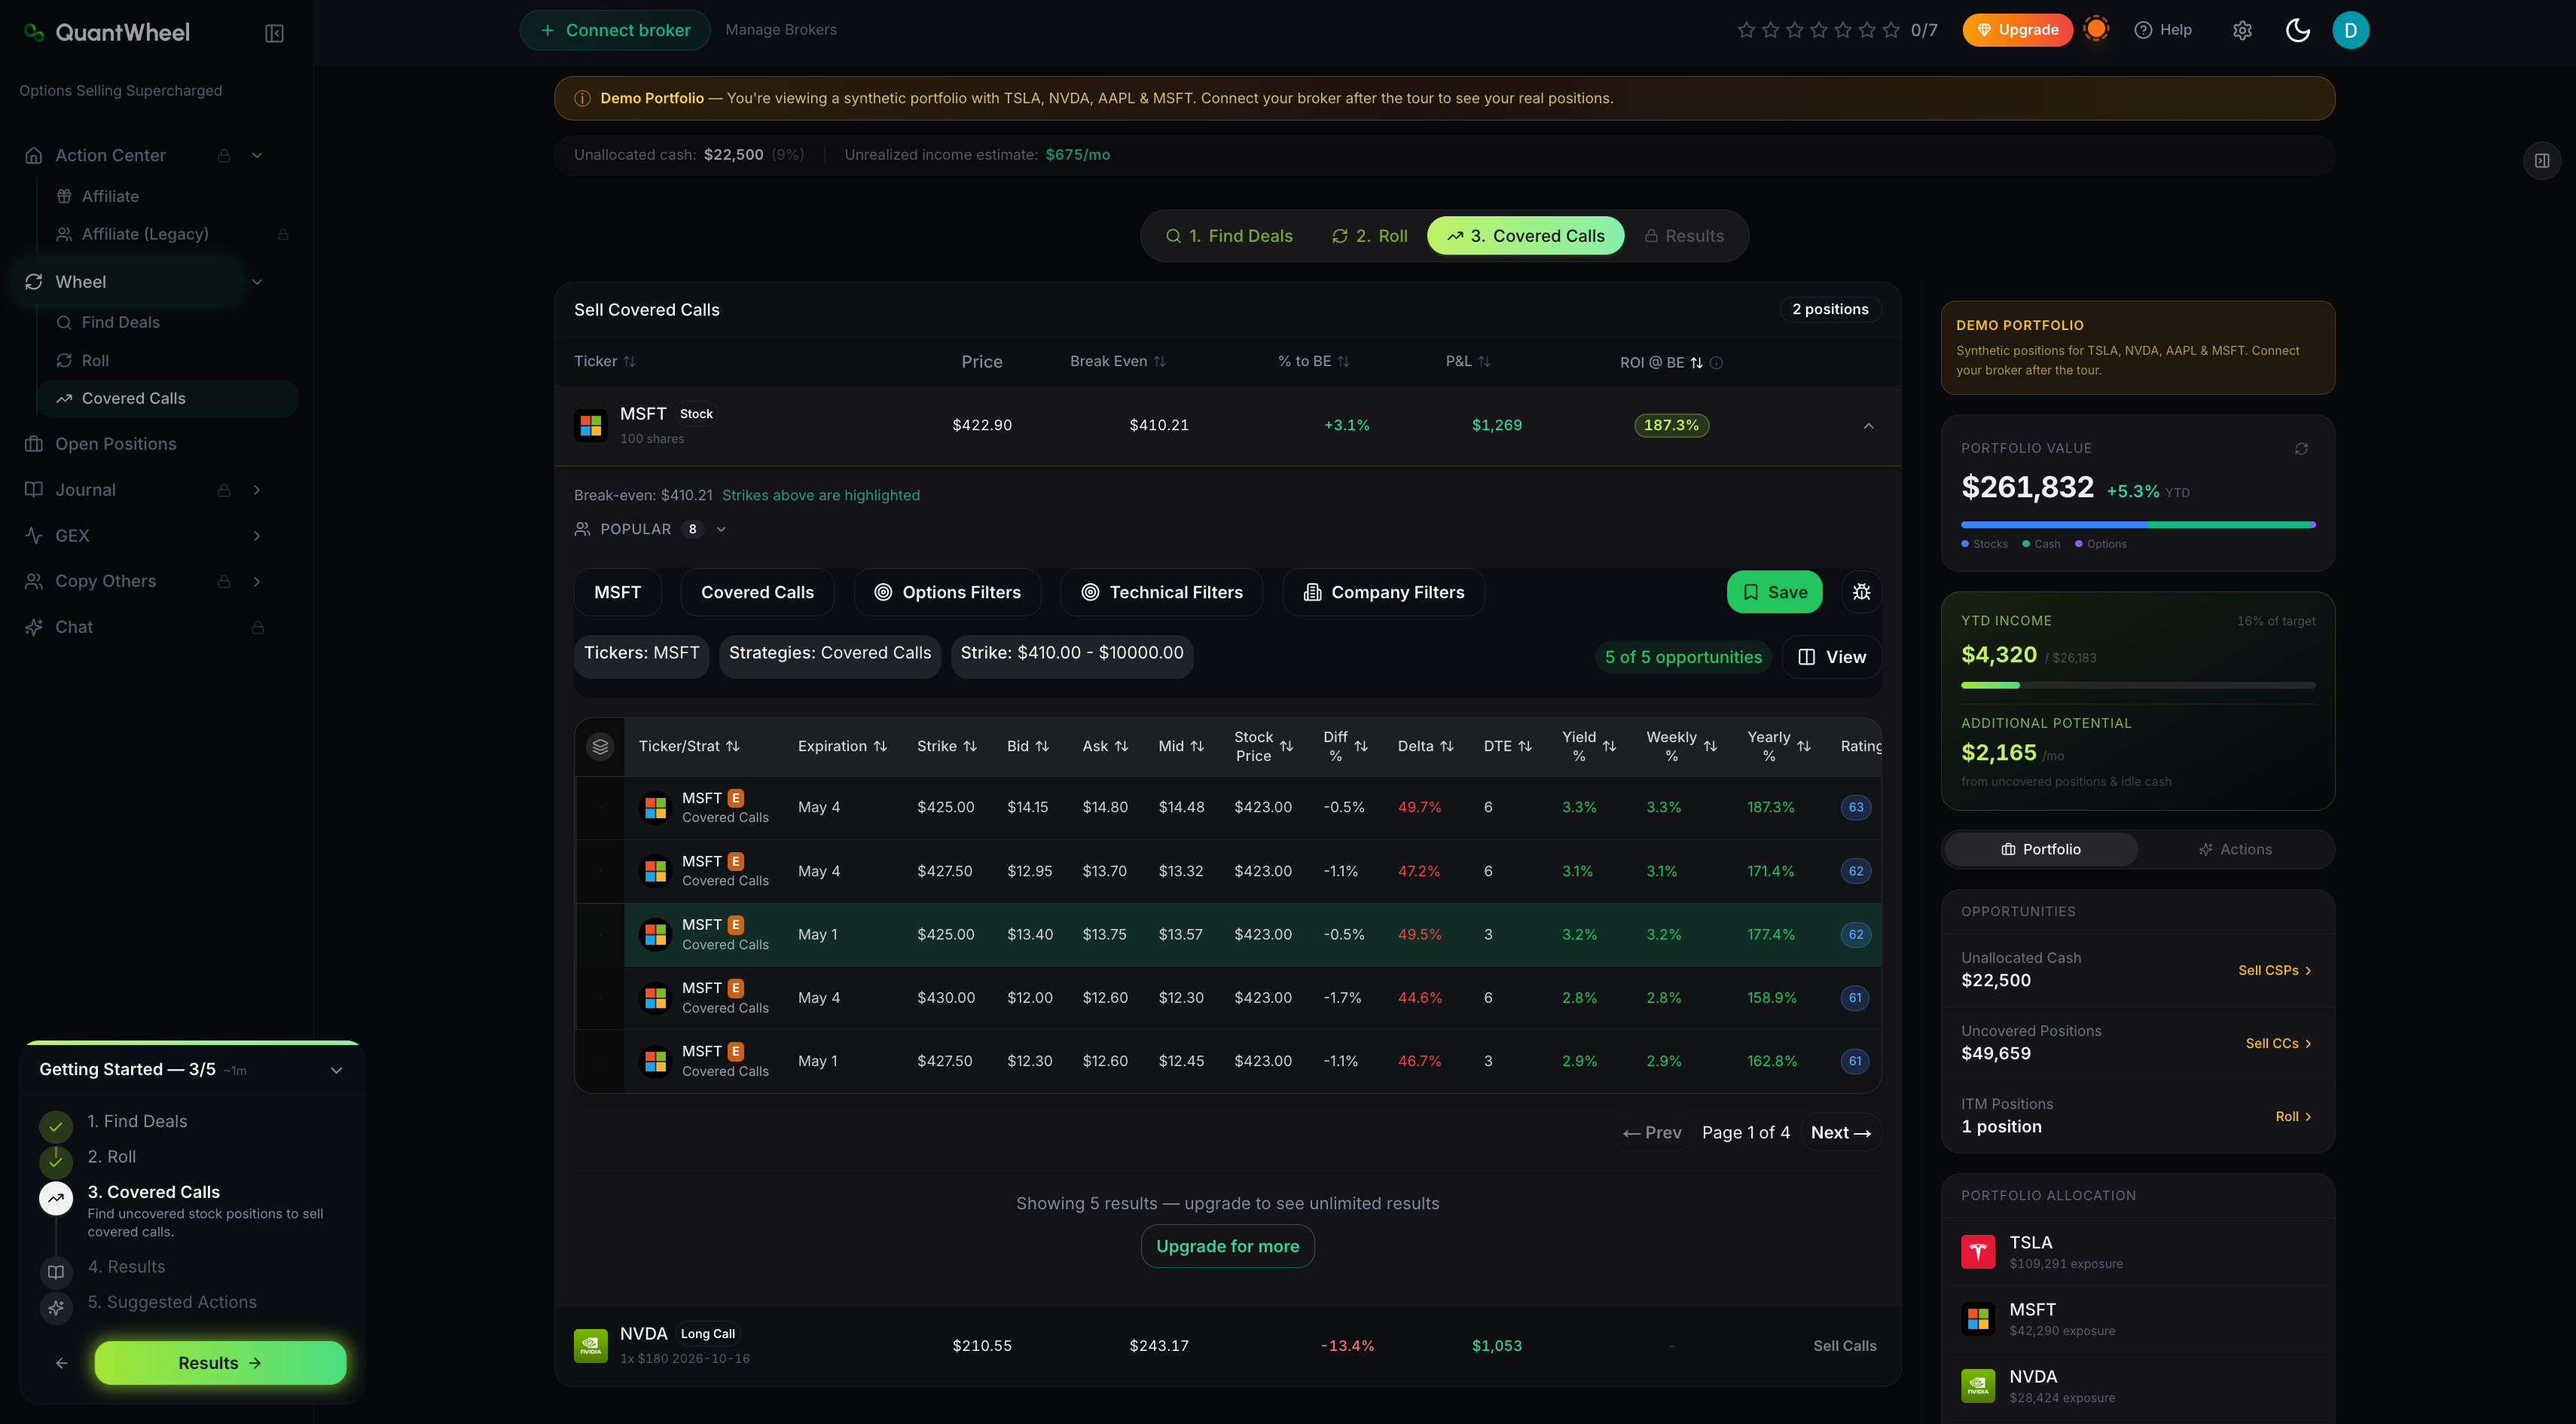2576x1424 pixels.
Task: Collapse the Getting Started checklist
Action: point(336,1070)
